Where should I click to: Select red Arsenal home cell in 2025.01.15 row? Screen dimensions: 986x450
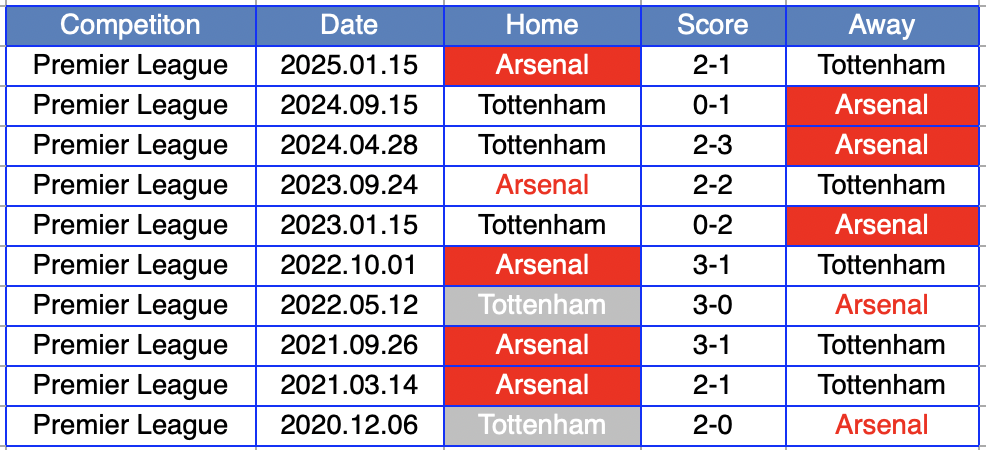click(x=542, y=65)
